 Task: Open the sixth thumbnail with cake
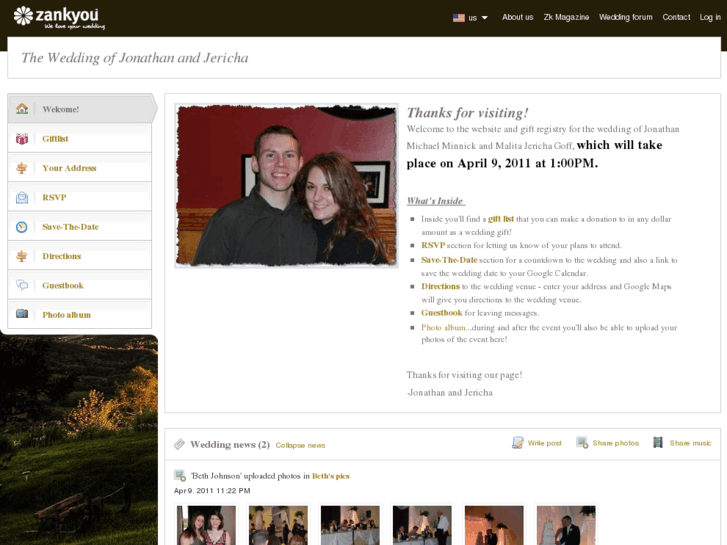click(566, 525)
